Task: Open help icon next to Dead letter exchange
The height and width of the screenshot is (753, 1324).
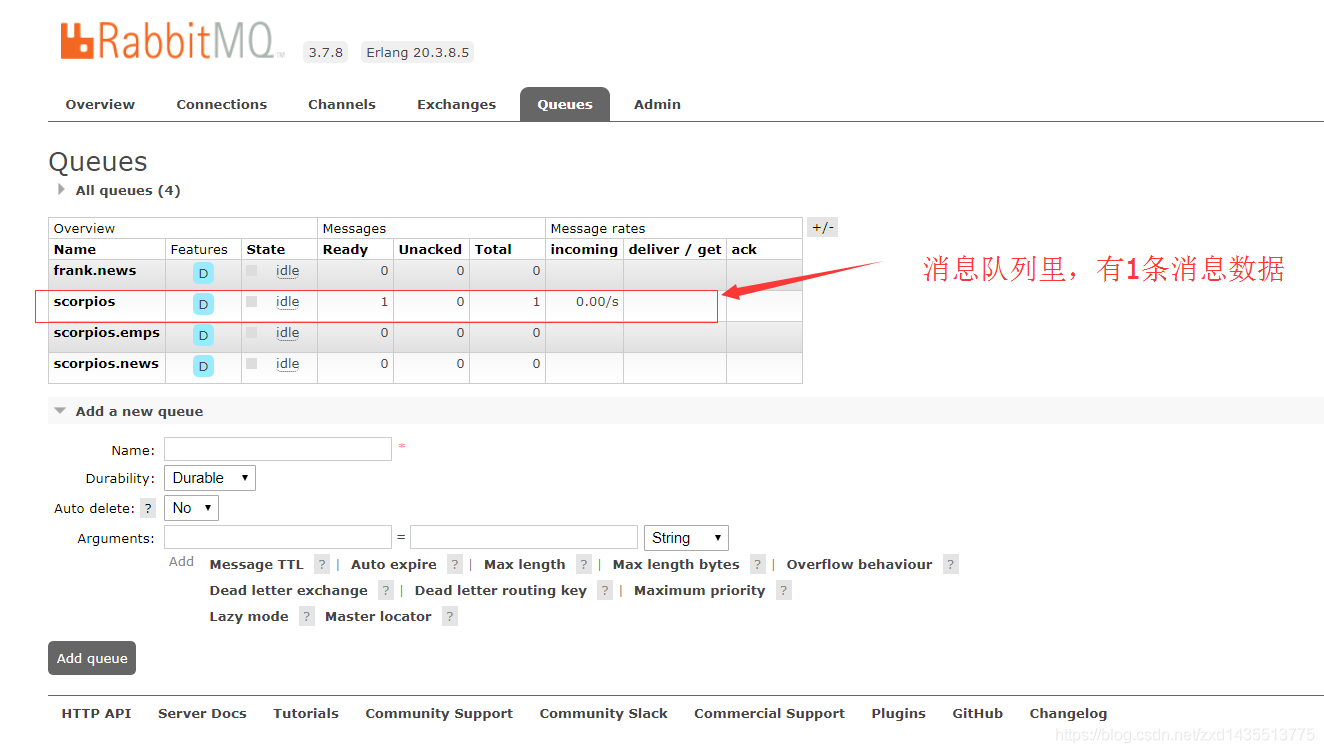Action: [x=386, y=590]
